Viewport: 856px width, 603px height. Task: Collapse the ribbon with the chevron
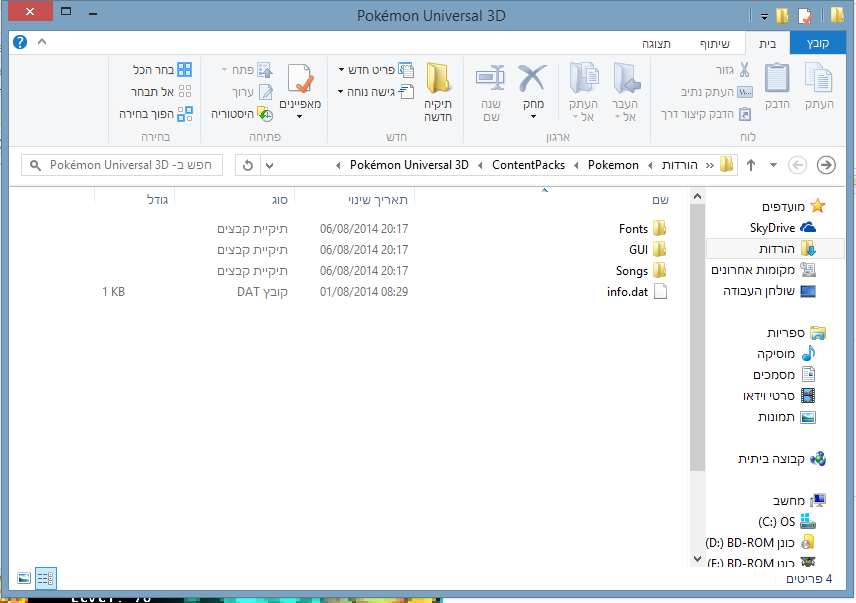pyautogui.click(x=42, y=42)
